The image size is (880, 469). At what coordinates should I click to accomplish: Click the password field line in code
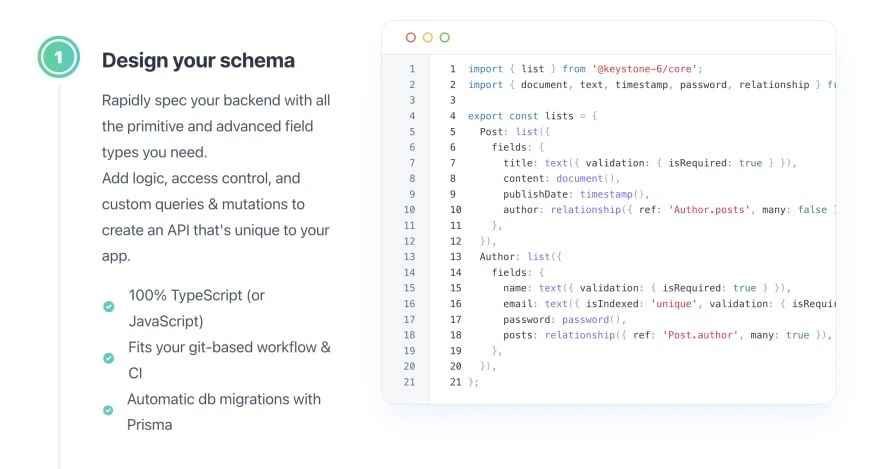564,319
